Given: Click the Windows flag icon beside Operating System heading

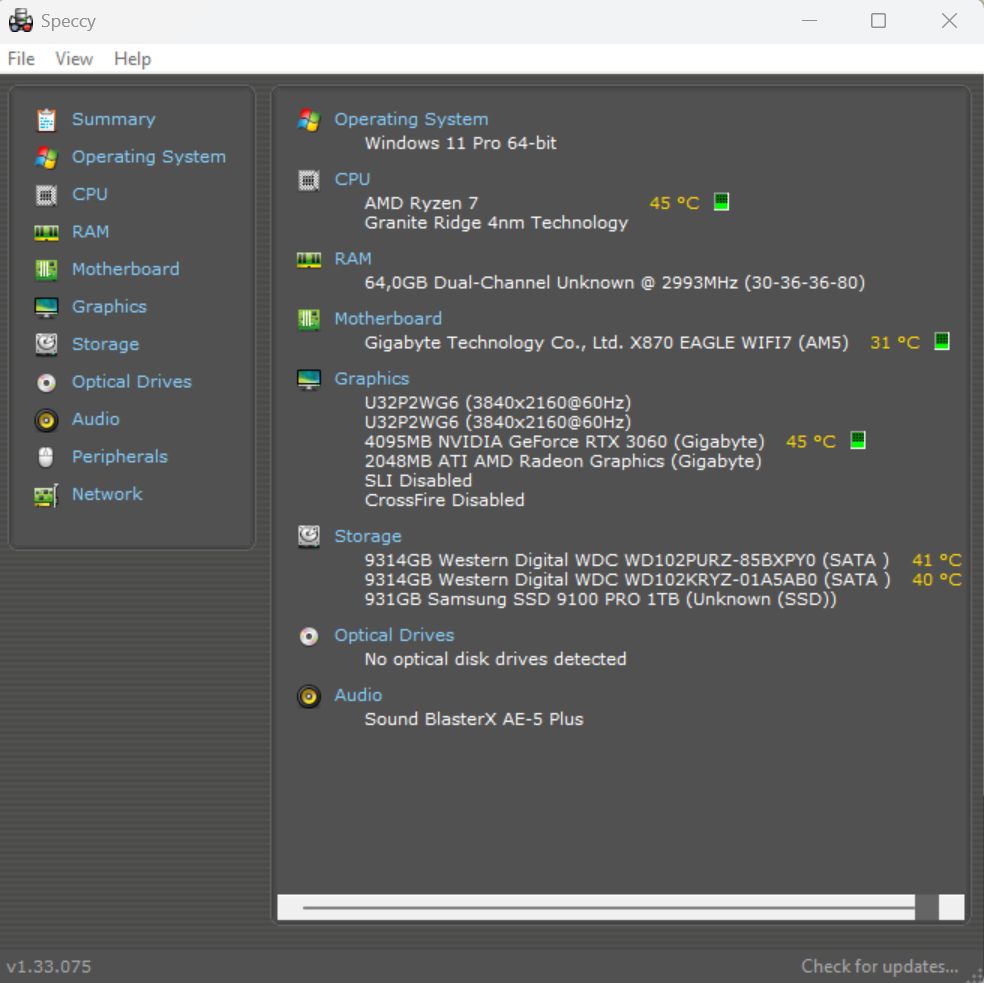Looking at the screenshot, I should click(309, 119).
